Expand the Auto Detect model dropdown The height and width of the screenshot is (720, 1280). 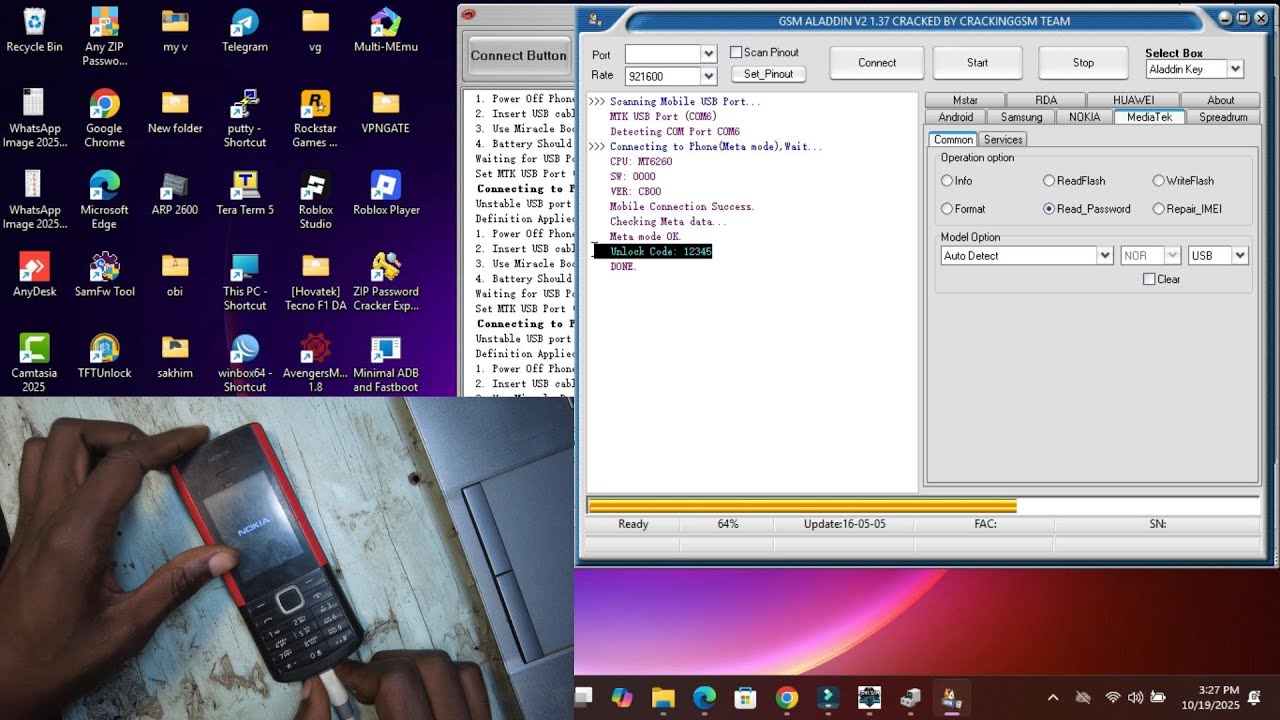click(1105, 256)
